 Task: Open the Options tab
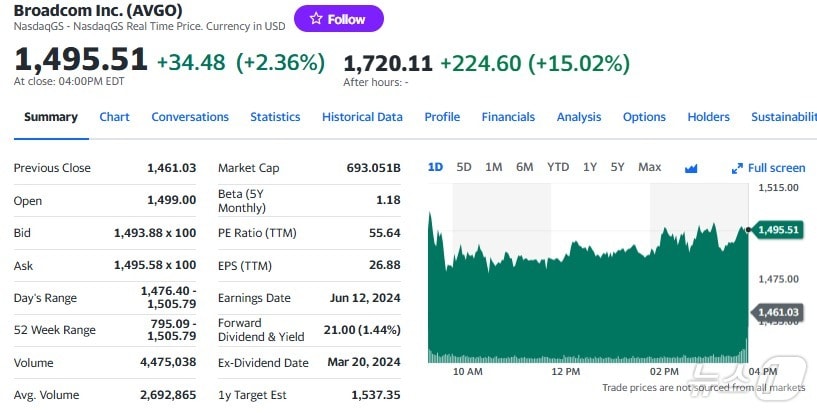tap(644, 117)
